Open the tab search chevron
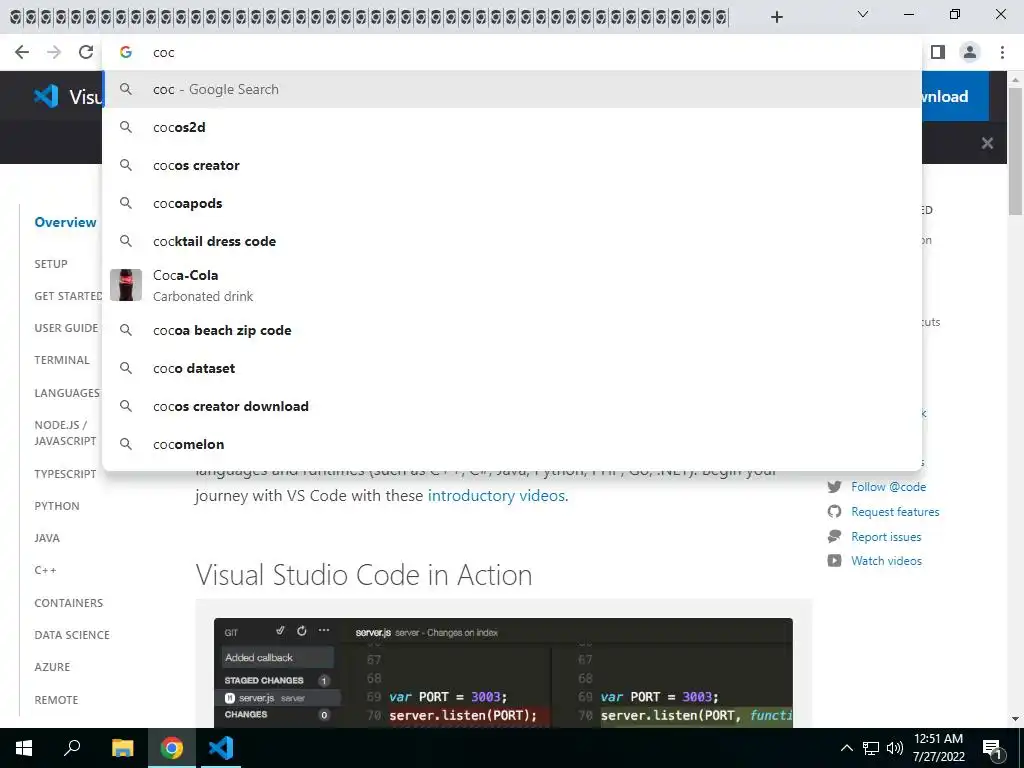Image resolution: width=1024 pixels, height=768 pixels. [863, 14]
